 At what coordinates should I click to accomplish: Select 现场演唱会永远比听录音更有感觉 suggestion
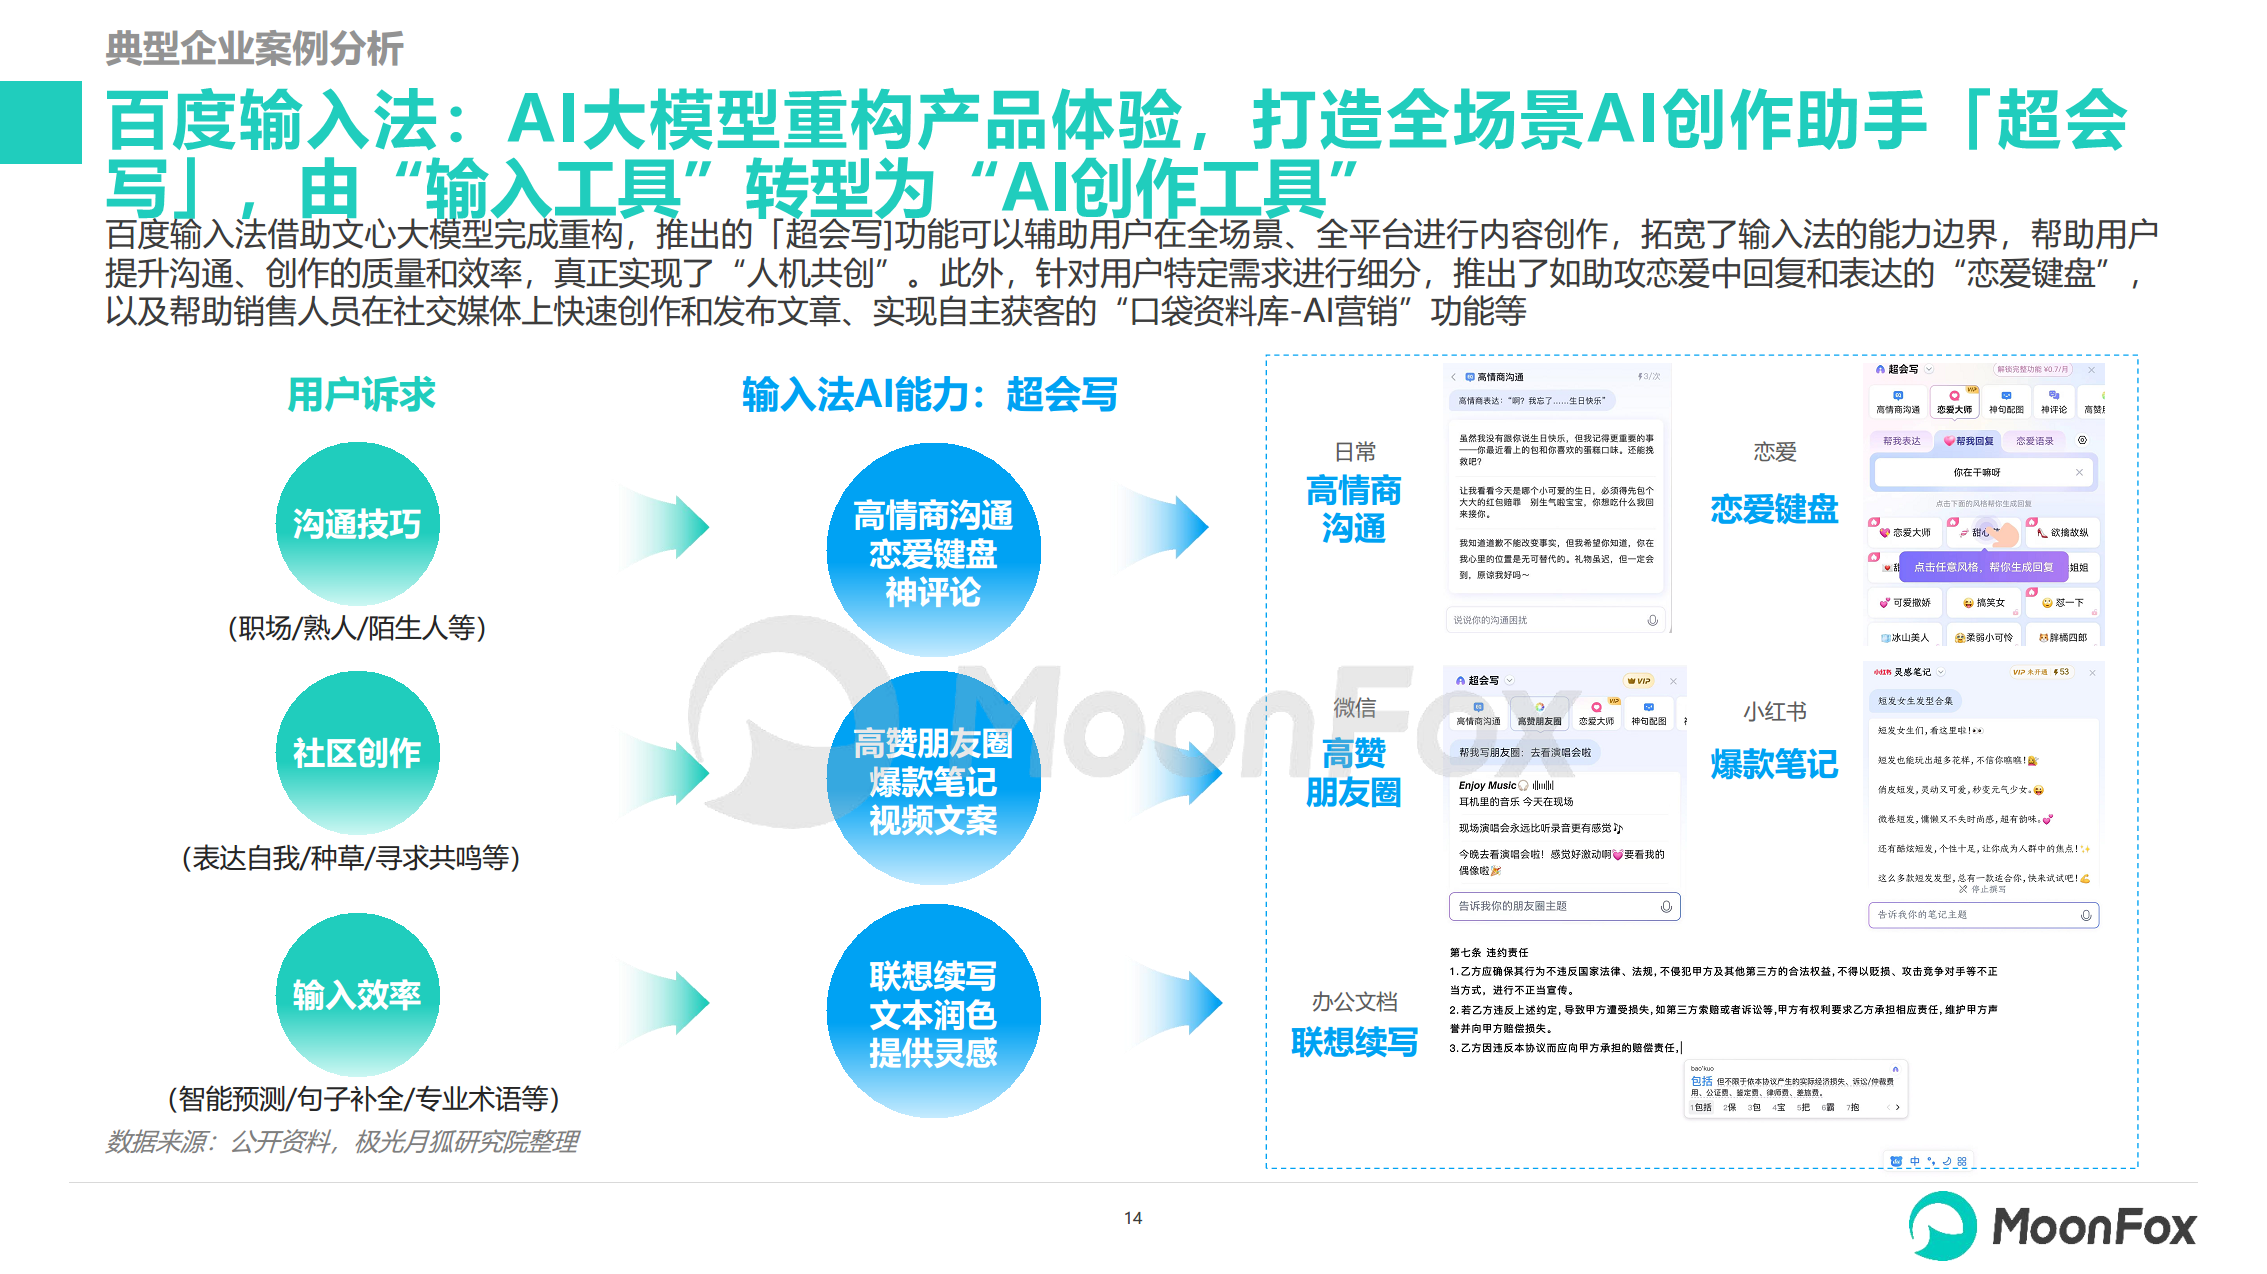click(1541, 828)
